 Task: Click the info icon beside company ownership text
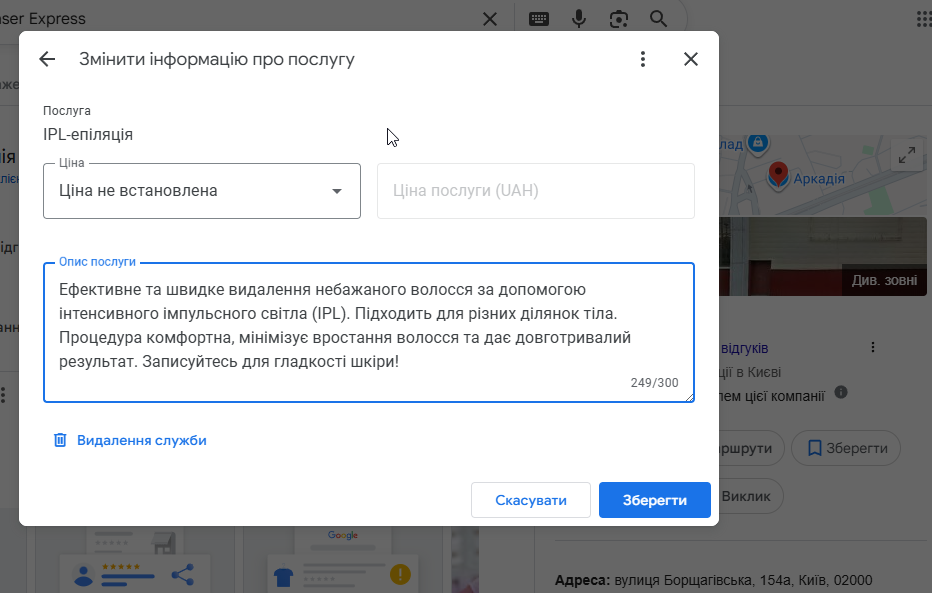coord(841,393)
